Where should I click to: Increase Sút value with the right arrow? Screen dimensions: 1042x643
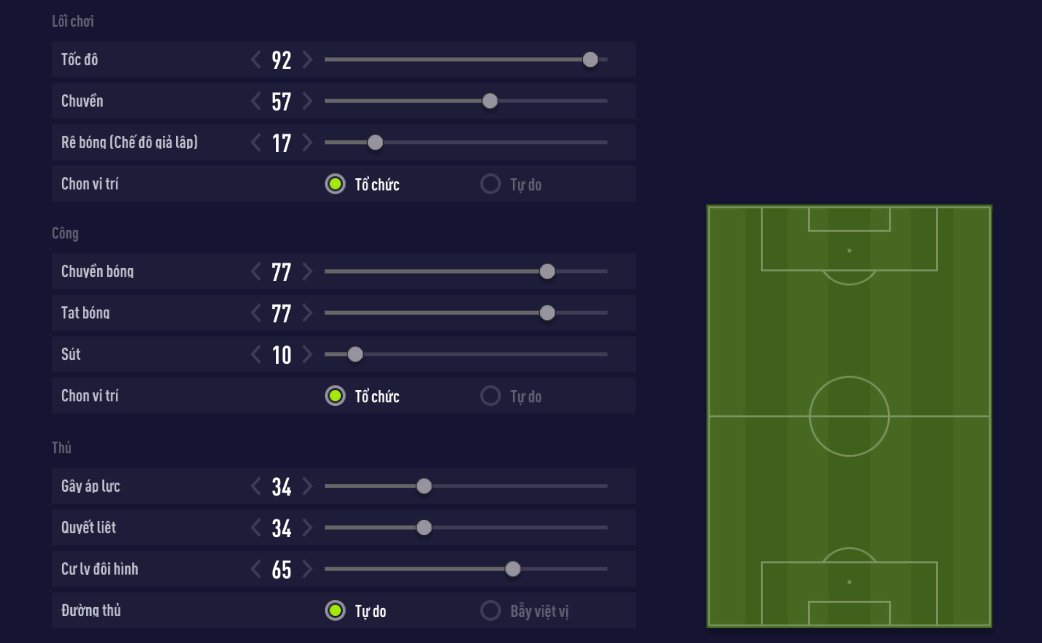(x=306, y=354)
